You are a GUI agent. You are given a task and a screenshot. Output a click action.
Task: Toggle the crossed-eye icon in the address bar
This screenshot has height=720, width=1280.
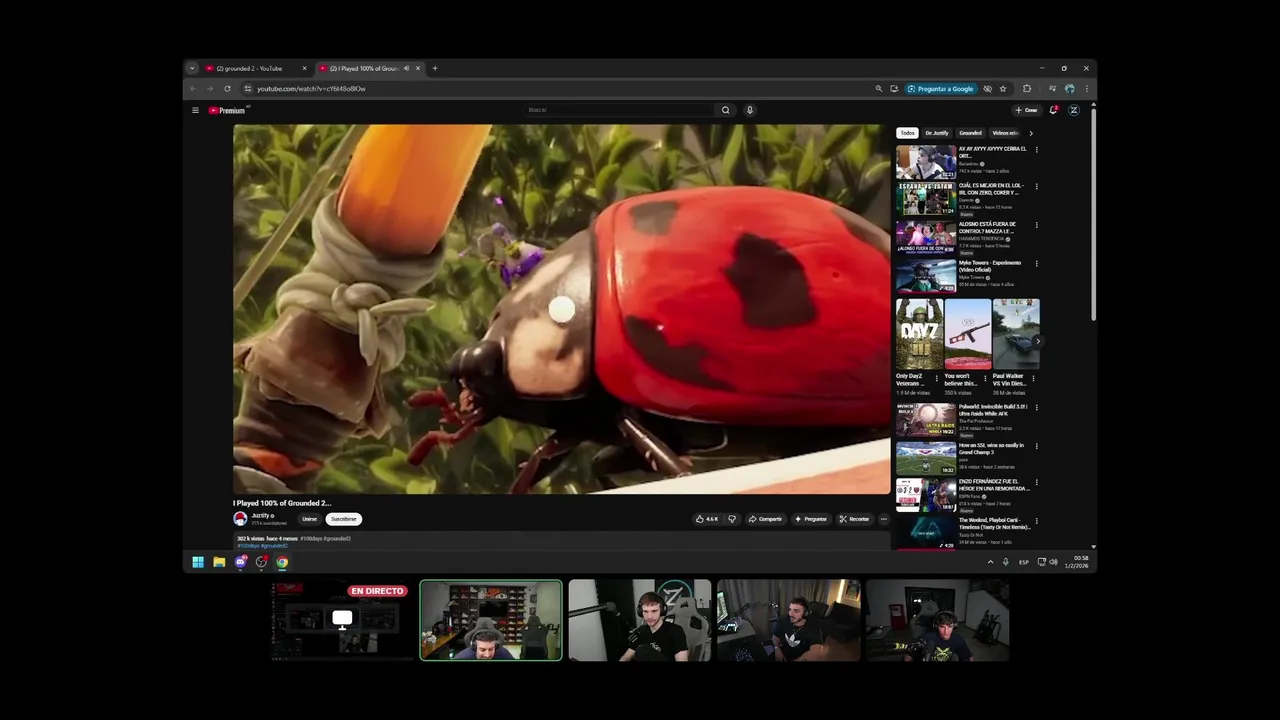click(987, 88)
